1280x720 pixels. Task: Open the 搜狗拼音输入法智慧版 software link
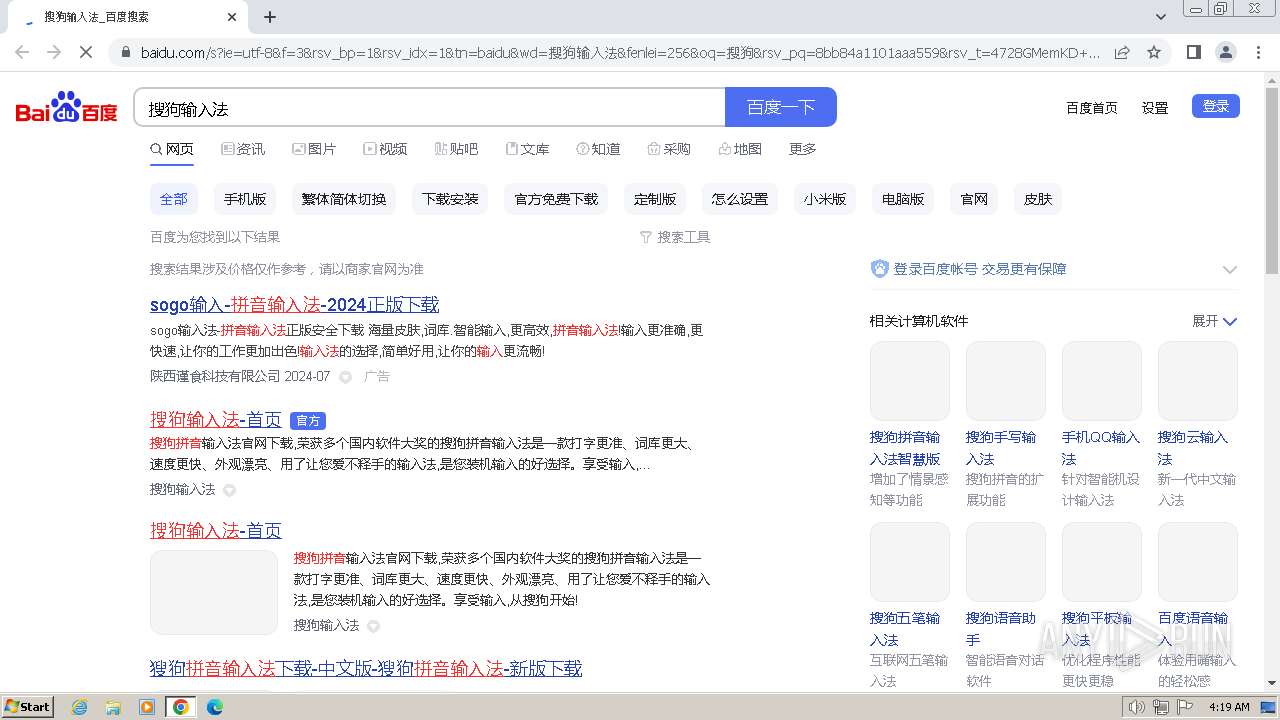tap(905, 448)
